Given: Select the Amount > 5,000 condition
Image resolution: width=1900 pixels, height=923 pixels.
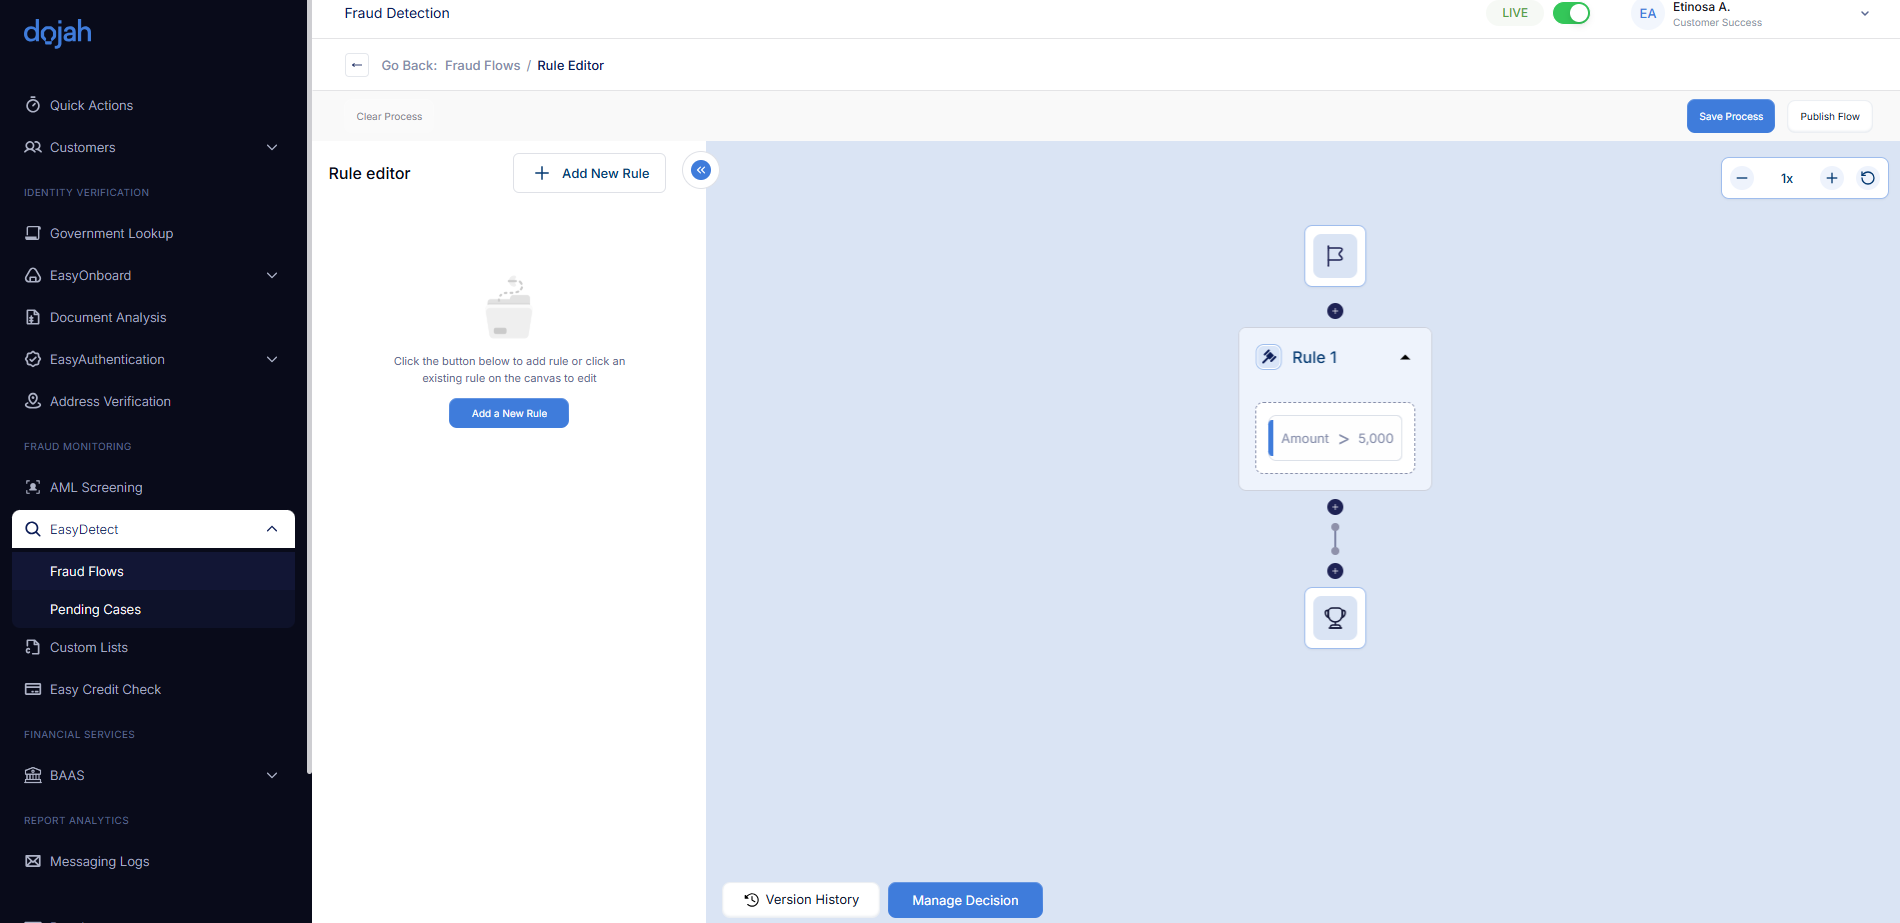Looking at the screenshot, I should pyautogui.click(x=1335, y=438).
